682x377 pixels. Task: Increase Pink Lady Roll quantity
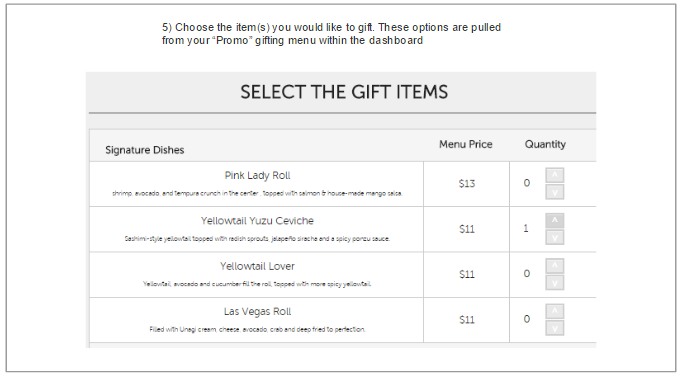(x=555, y=175)
